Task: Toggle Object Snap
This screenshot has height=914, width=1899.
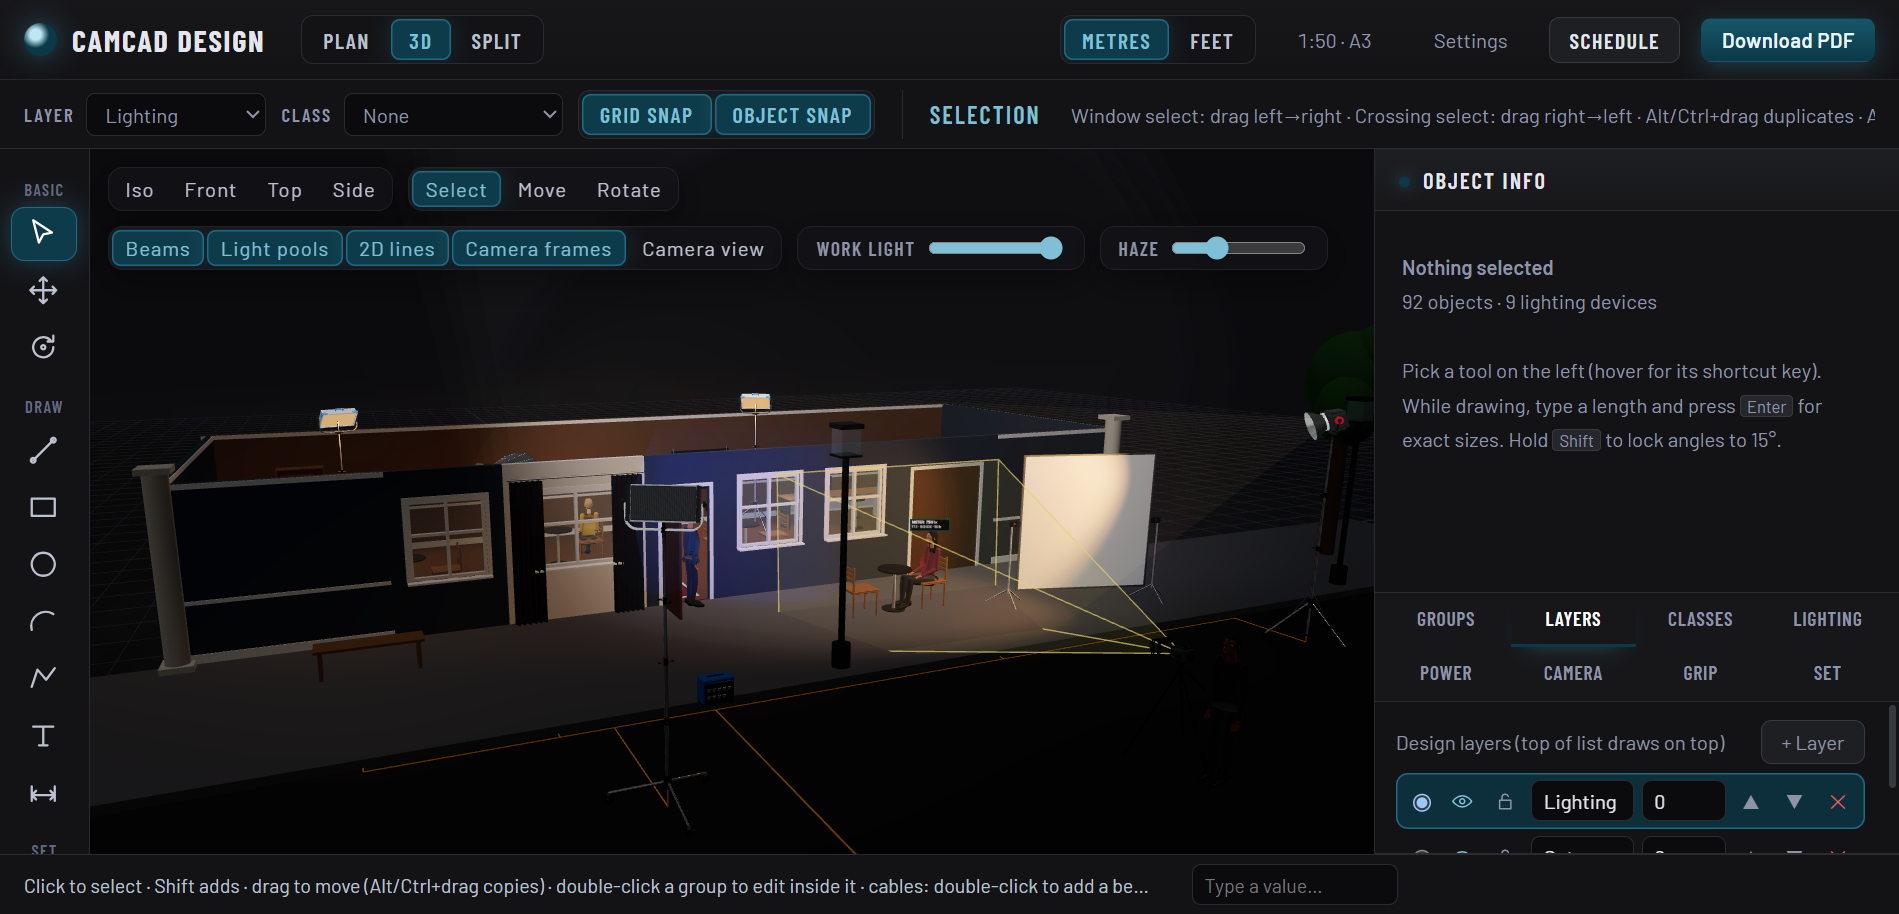Action: 792,116
